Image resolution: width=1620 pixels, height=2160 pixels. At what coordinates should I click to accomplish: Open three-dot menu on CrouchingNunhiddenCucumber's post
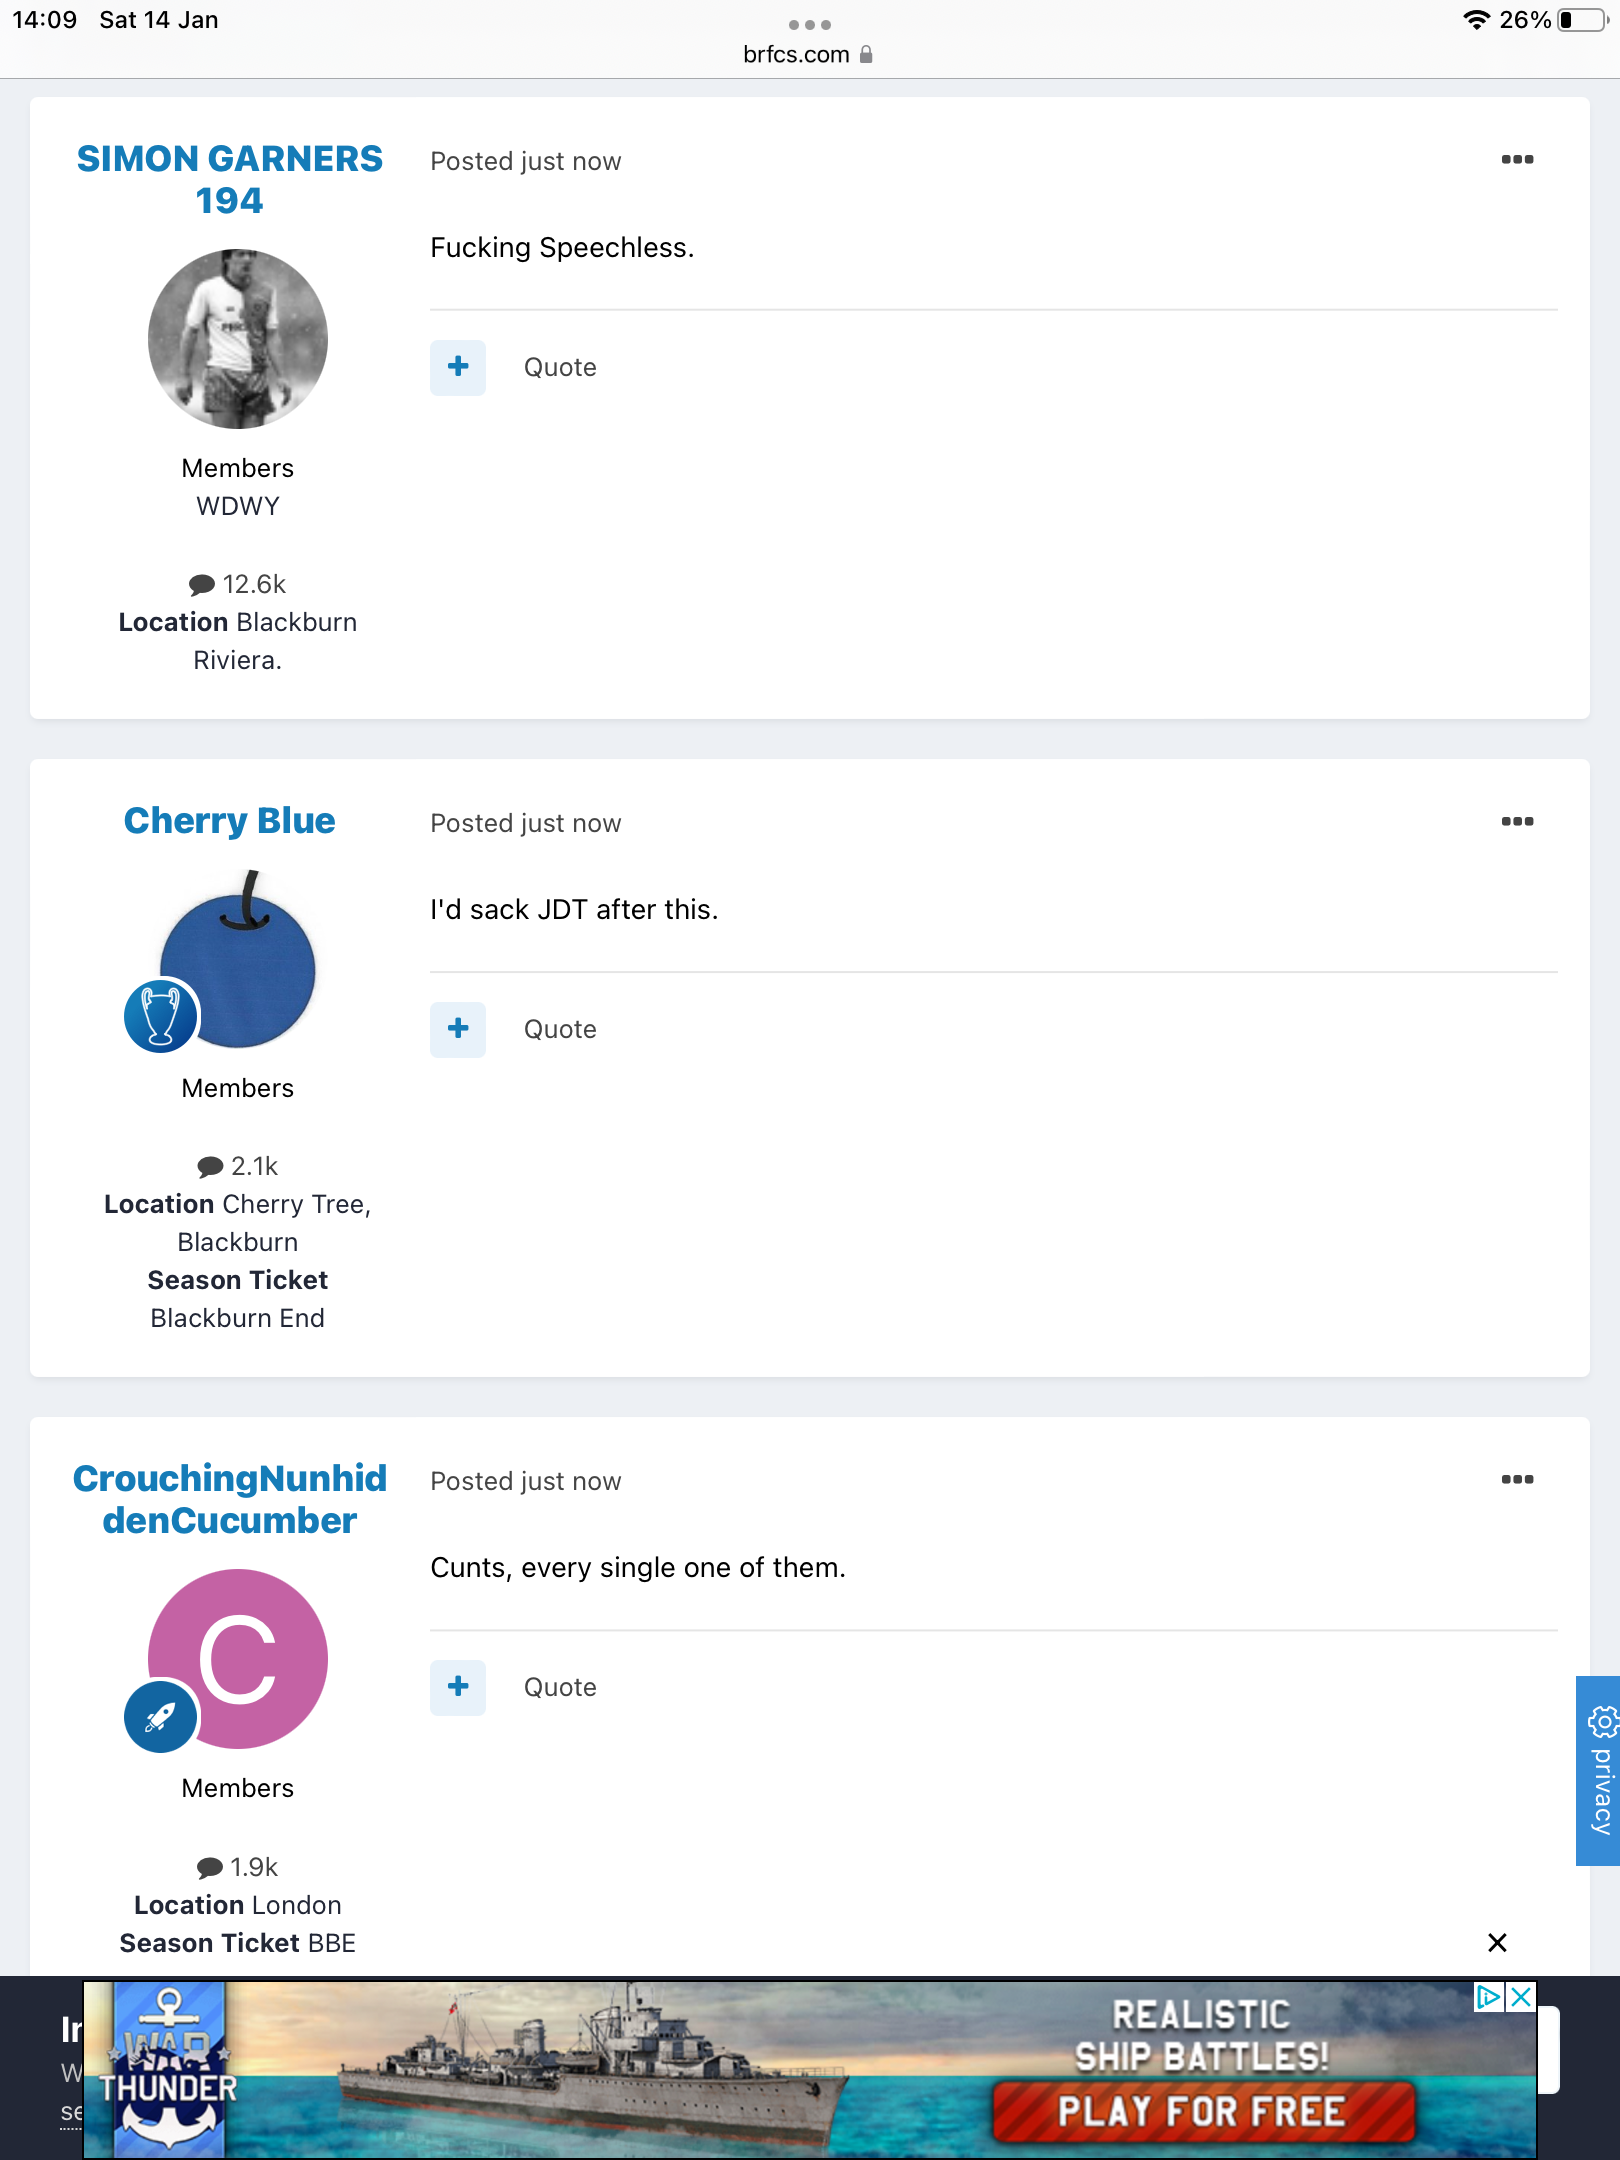click(x=1517, y=1480)
